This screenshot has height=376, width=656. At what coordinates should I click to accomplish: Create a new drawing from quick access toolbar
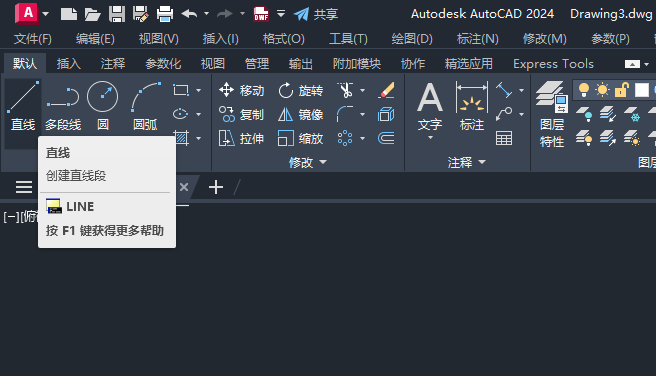(x=69, y=14)
